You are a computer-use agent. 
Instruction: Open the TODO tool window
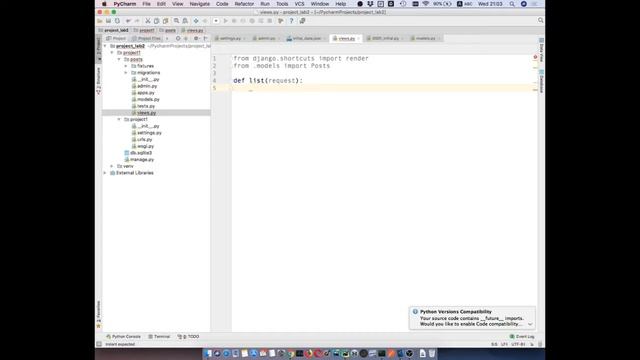tap(188, 337)
